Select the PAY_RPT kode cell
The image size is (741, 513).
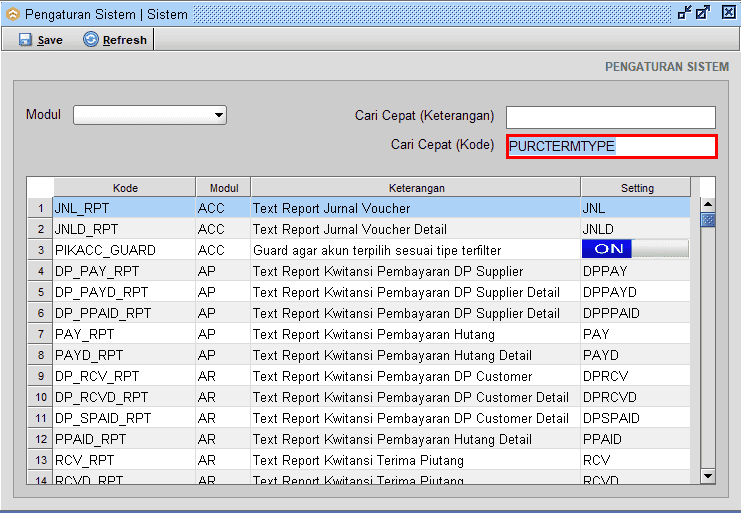click(124, 334)
